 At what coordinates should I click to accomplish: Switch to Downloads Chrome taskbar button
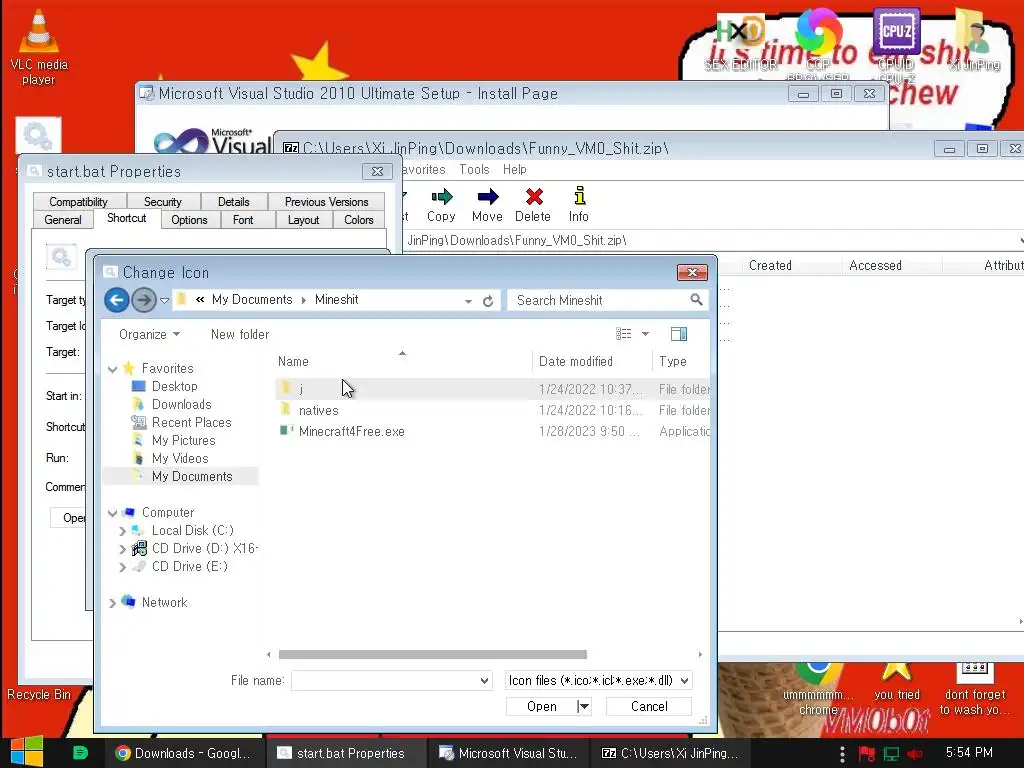tap(184, 753)
